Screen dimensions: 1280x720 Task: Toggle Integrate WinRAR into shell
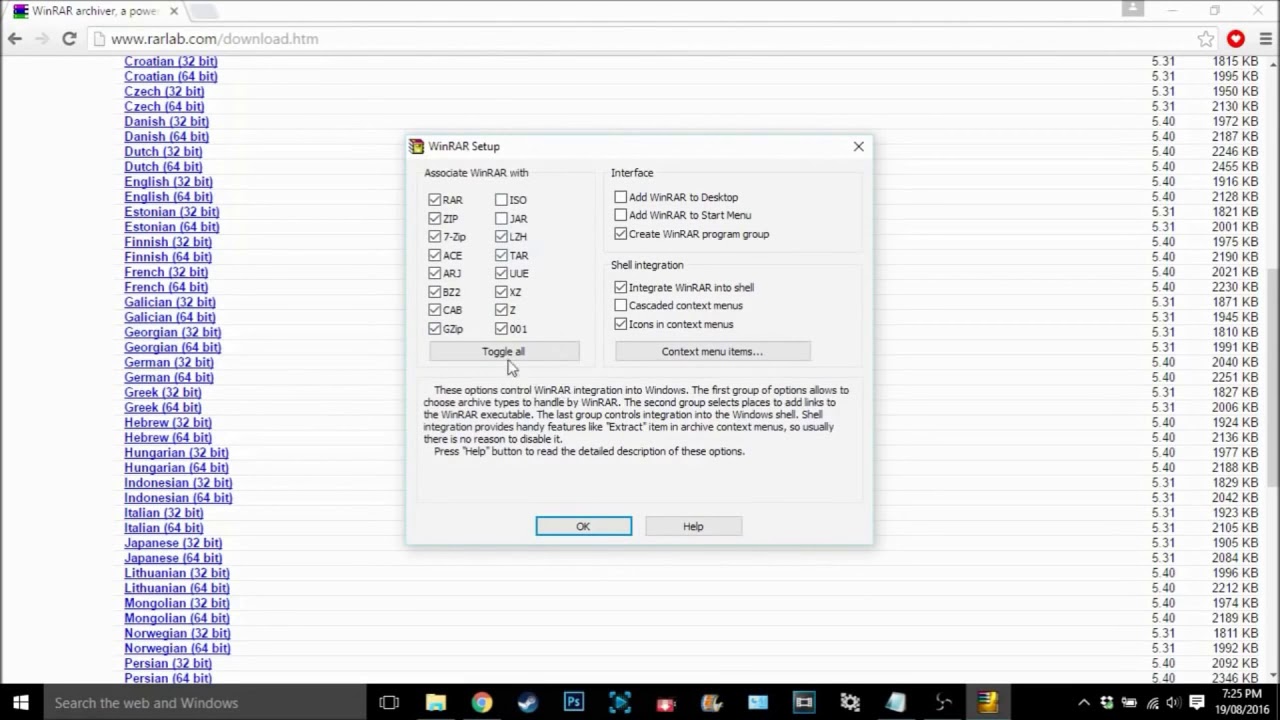click(621, 287)
